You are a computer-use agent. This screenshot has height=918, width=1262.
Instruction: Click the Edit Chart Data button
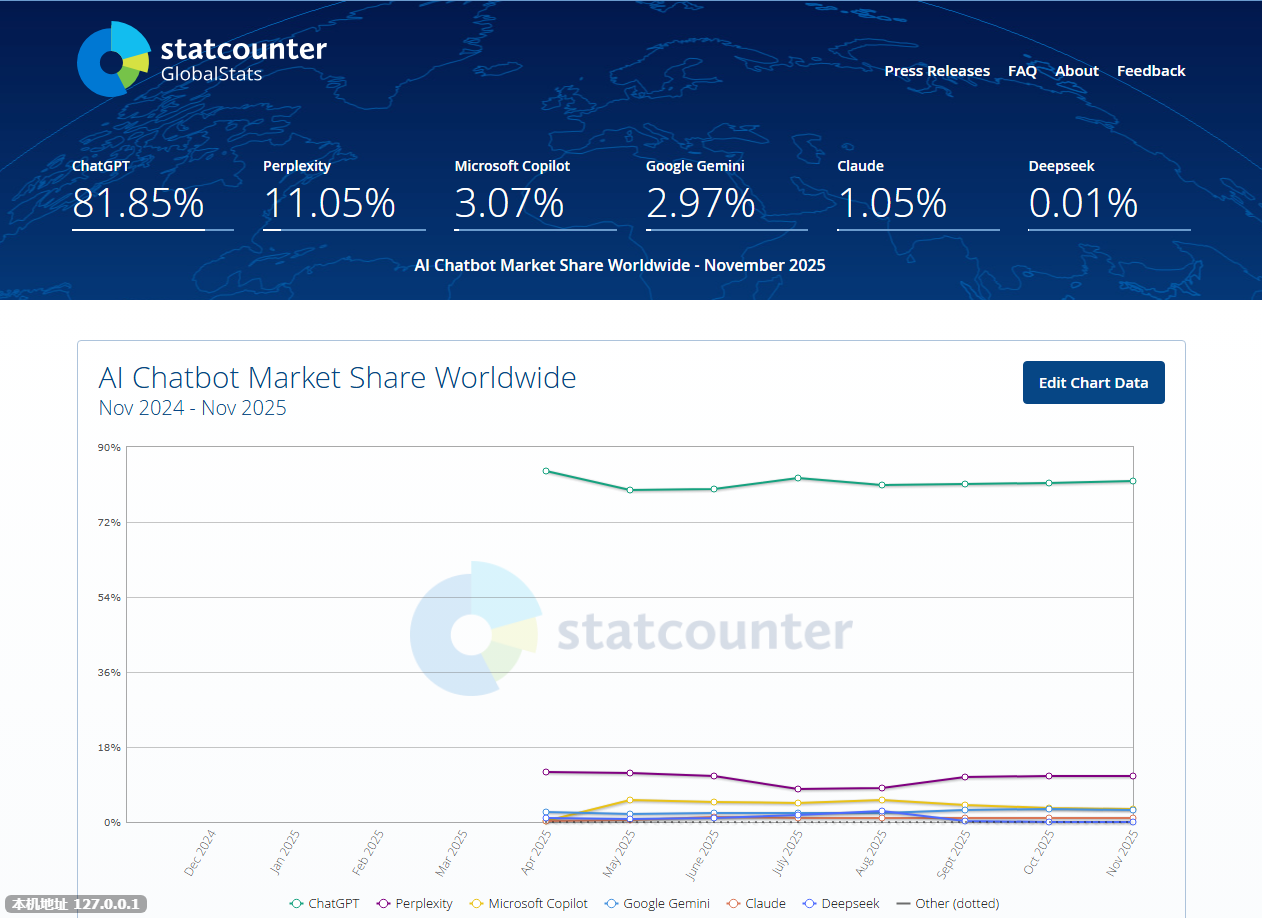click(1093, 383)
